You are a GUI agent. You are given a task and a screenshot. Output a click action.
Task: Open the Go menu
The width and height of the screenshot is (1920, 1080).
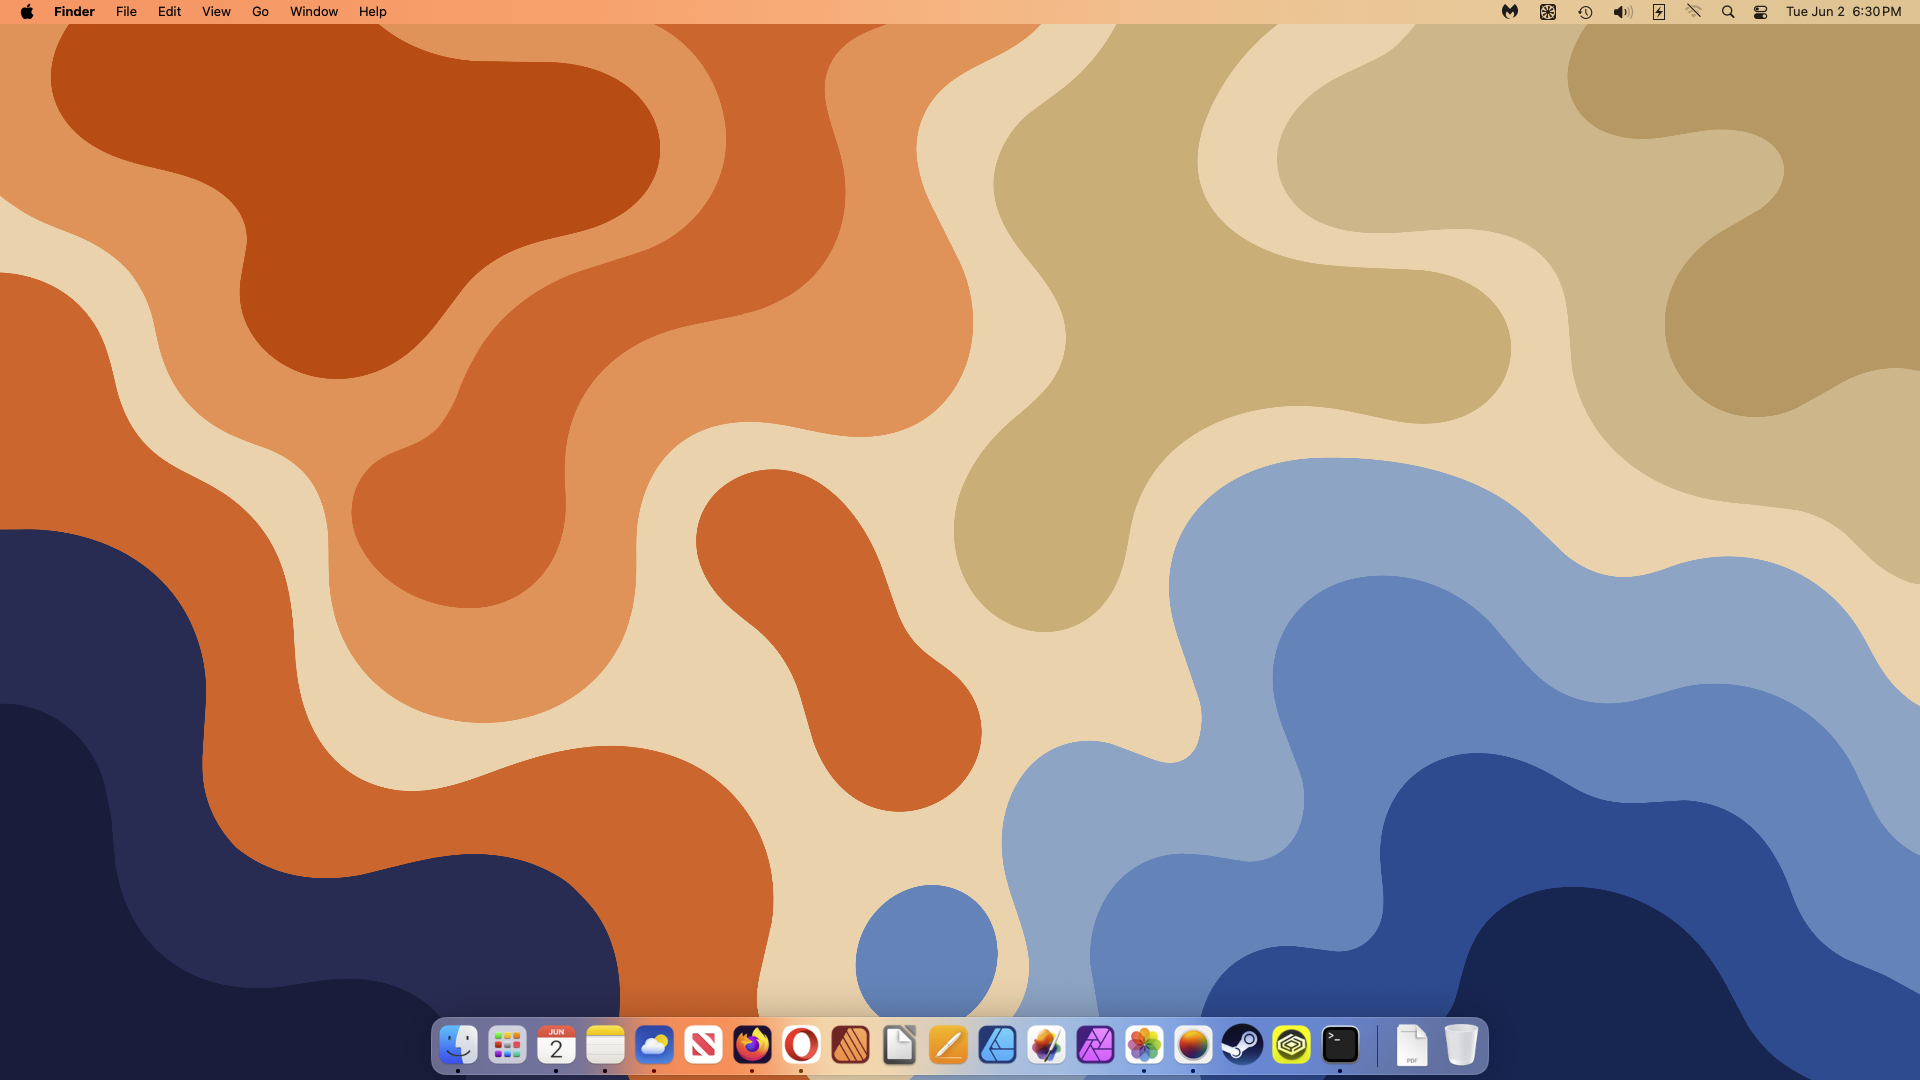point(260,12)
